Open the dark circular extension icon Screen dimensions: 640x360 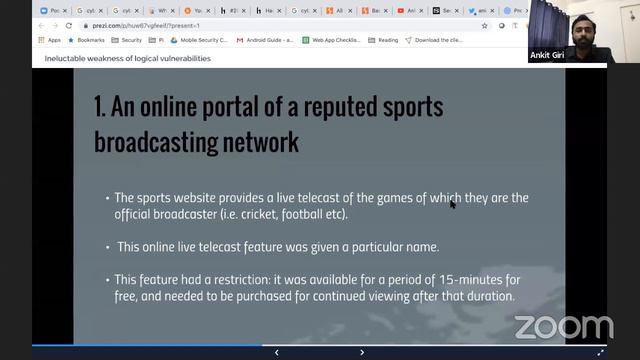pyautogui.click(x=502, y=26)
